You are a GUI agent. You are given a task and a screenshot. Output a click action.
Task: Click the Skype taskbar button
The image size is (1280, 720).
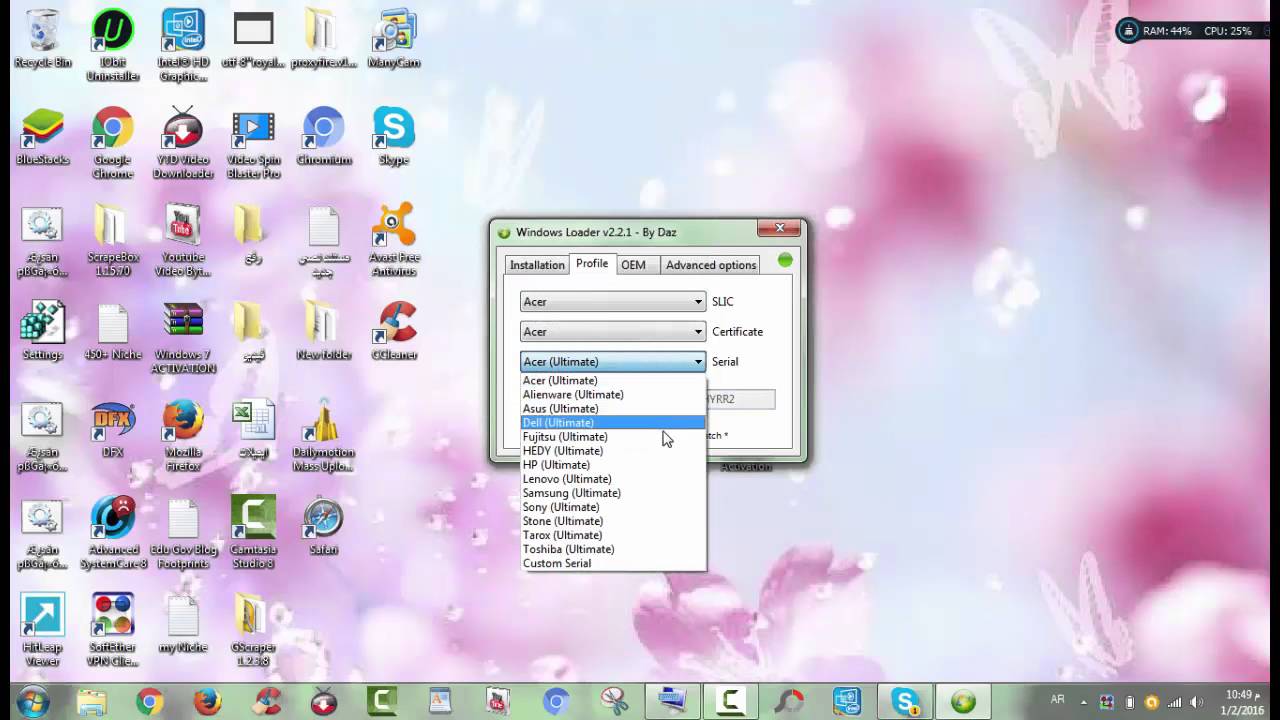coord(907,702)
